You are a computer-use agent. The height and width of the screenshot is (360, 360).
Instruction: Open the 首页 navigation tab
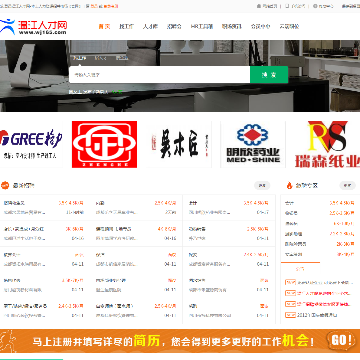tap(104, 27)
